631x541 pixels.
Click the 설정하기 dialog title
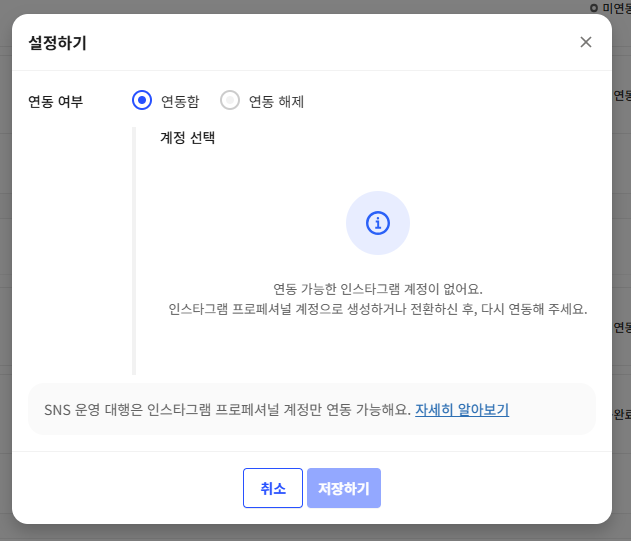point(57,42)
